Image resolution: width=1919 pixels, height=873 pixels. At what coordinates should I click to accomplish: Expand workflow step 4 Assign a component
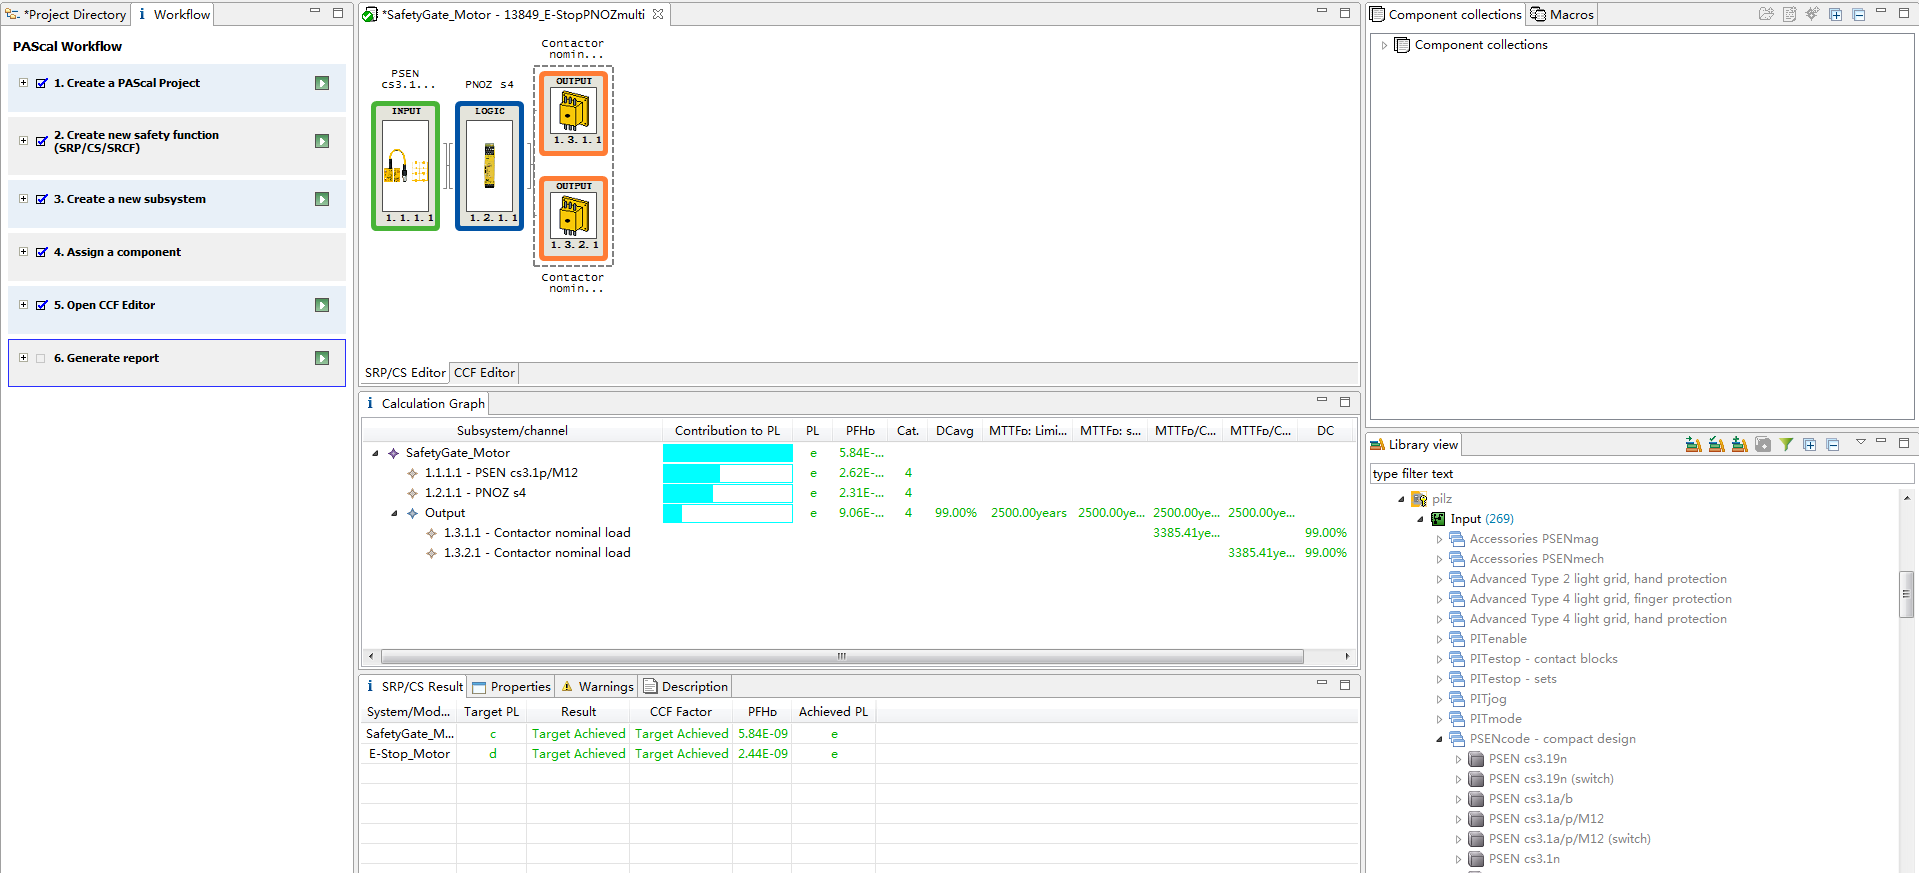(x=23, y=252)
